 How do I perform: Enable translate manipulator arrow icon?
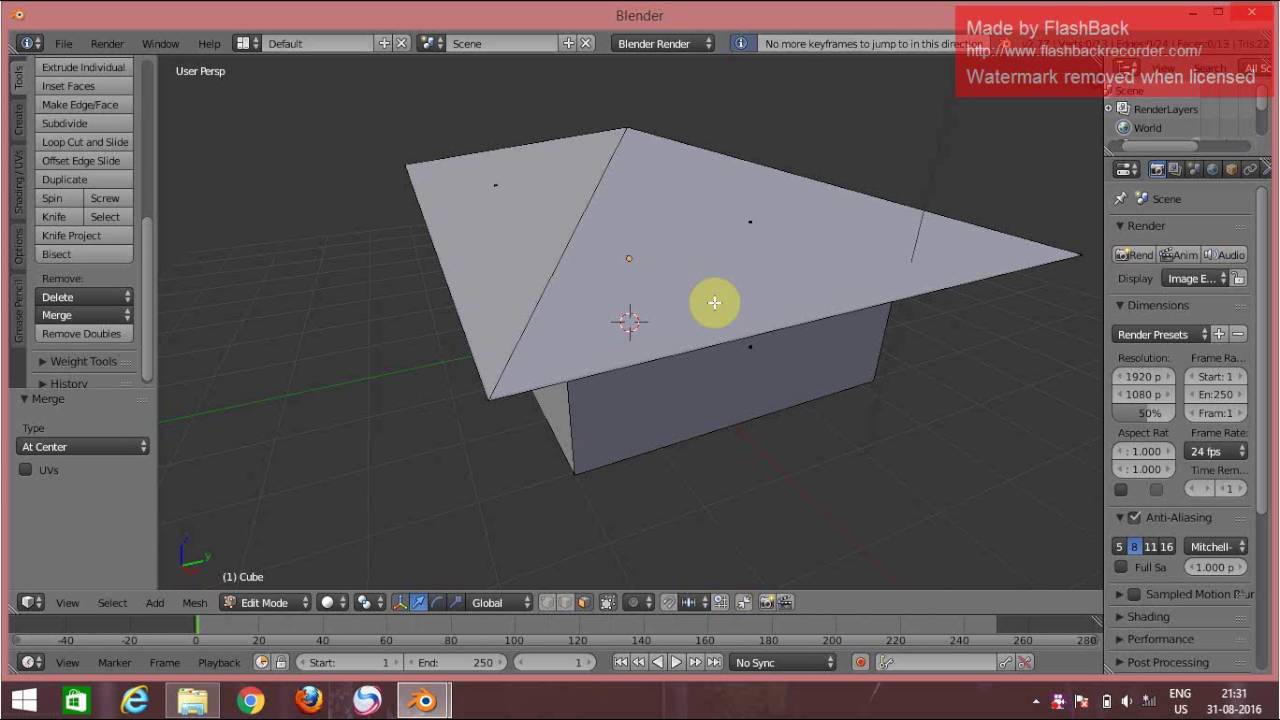point(418,602)
